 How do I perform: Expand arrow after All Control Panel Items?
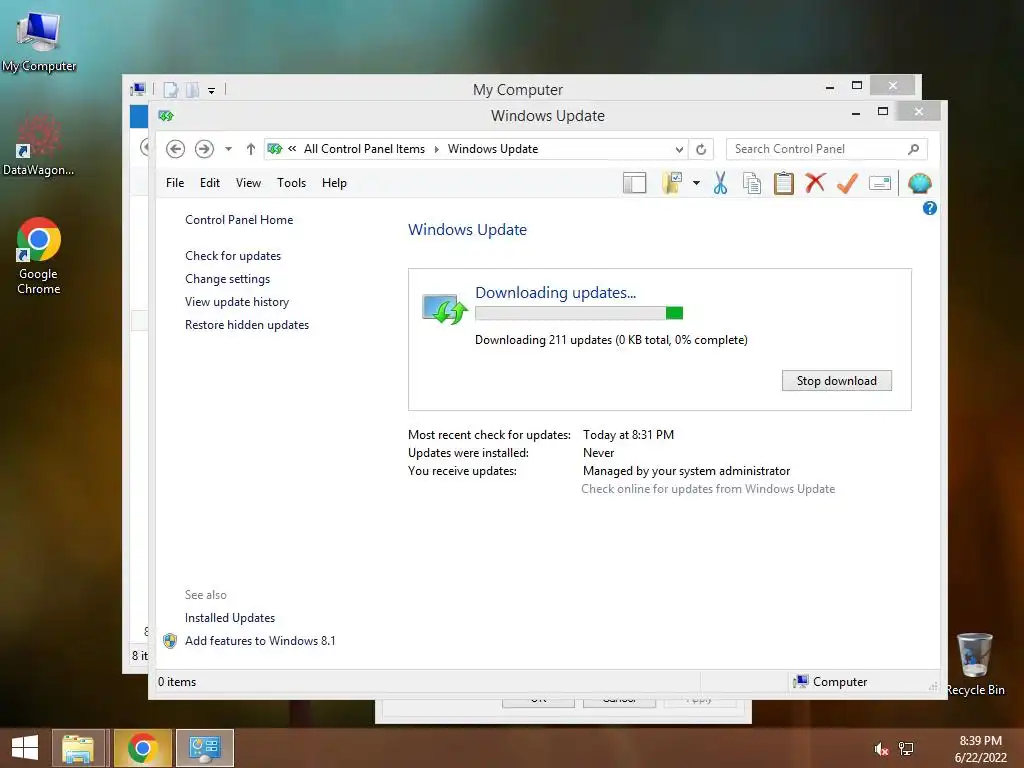[x=436, y=149]
